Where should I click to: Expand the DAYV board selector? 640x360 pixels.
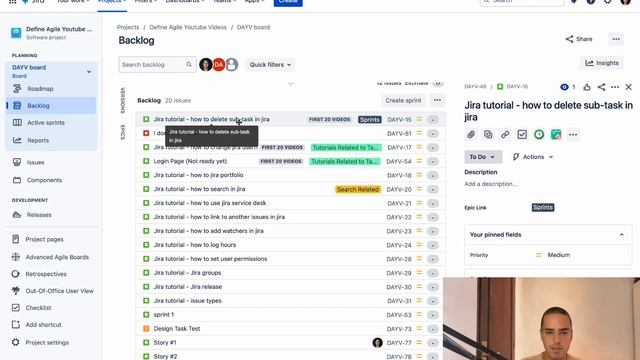(89, 72)
